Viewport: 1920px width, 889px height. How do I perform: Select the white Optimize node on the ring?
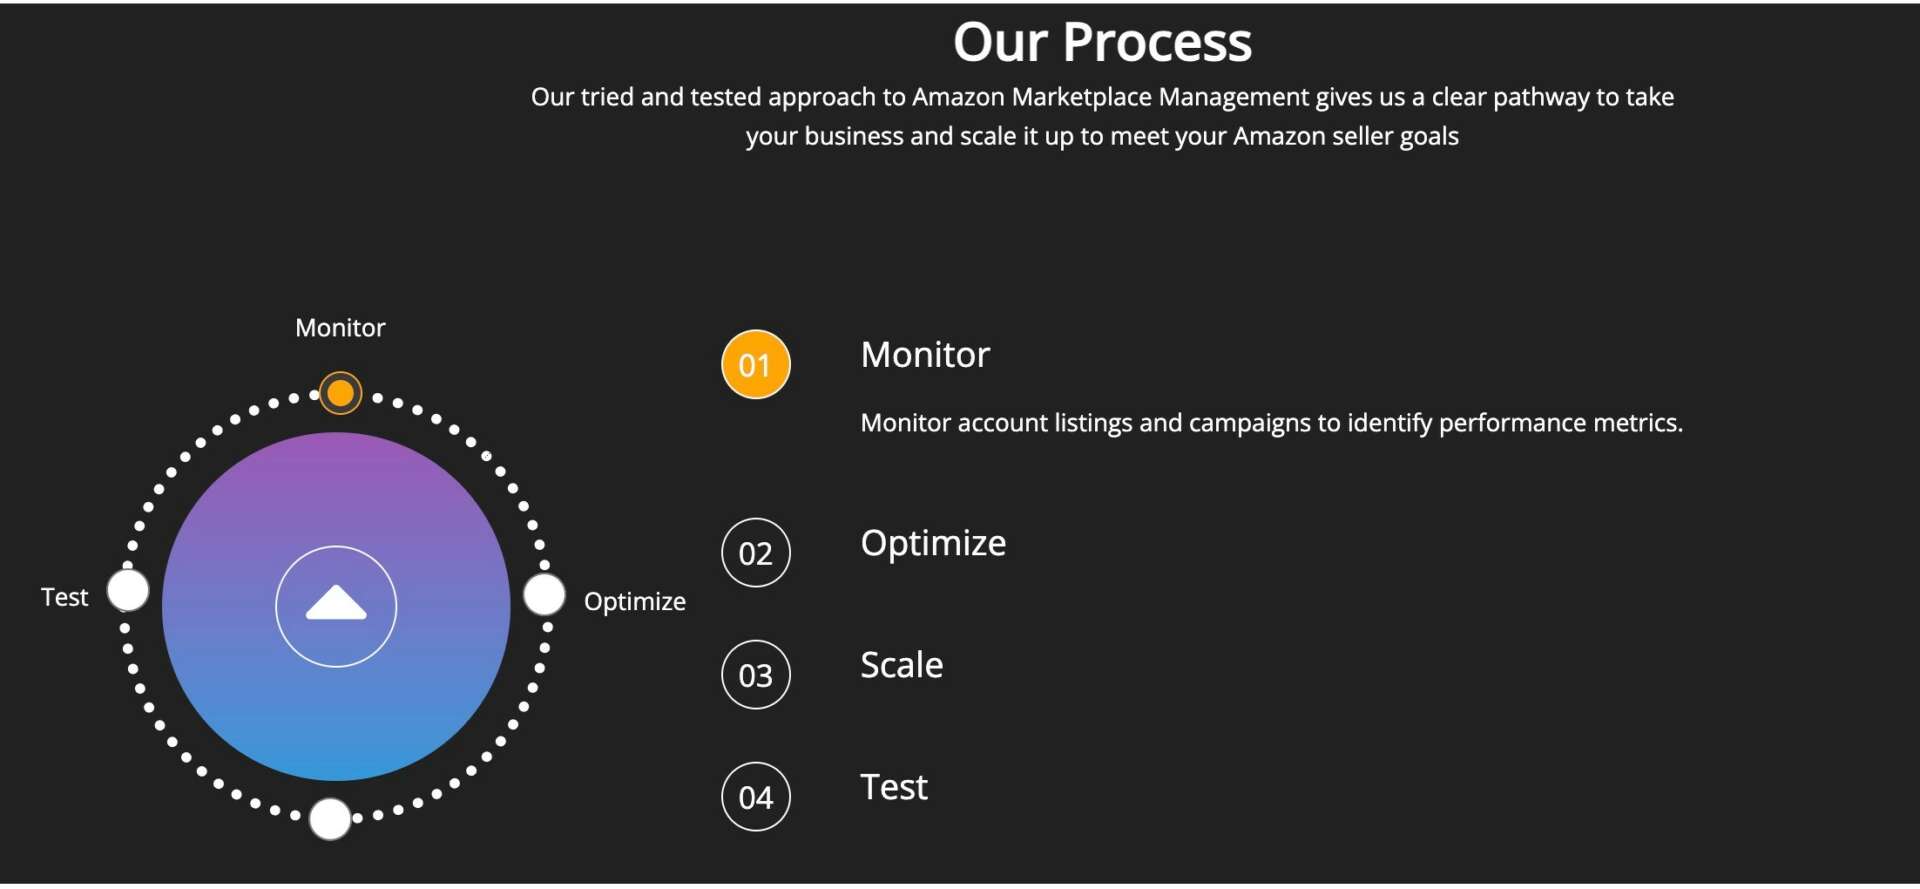tap(544, 595)
